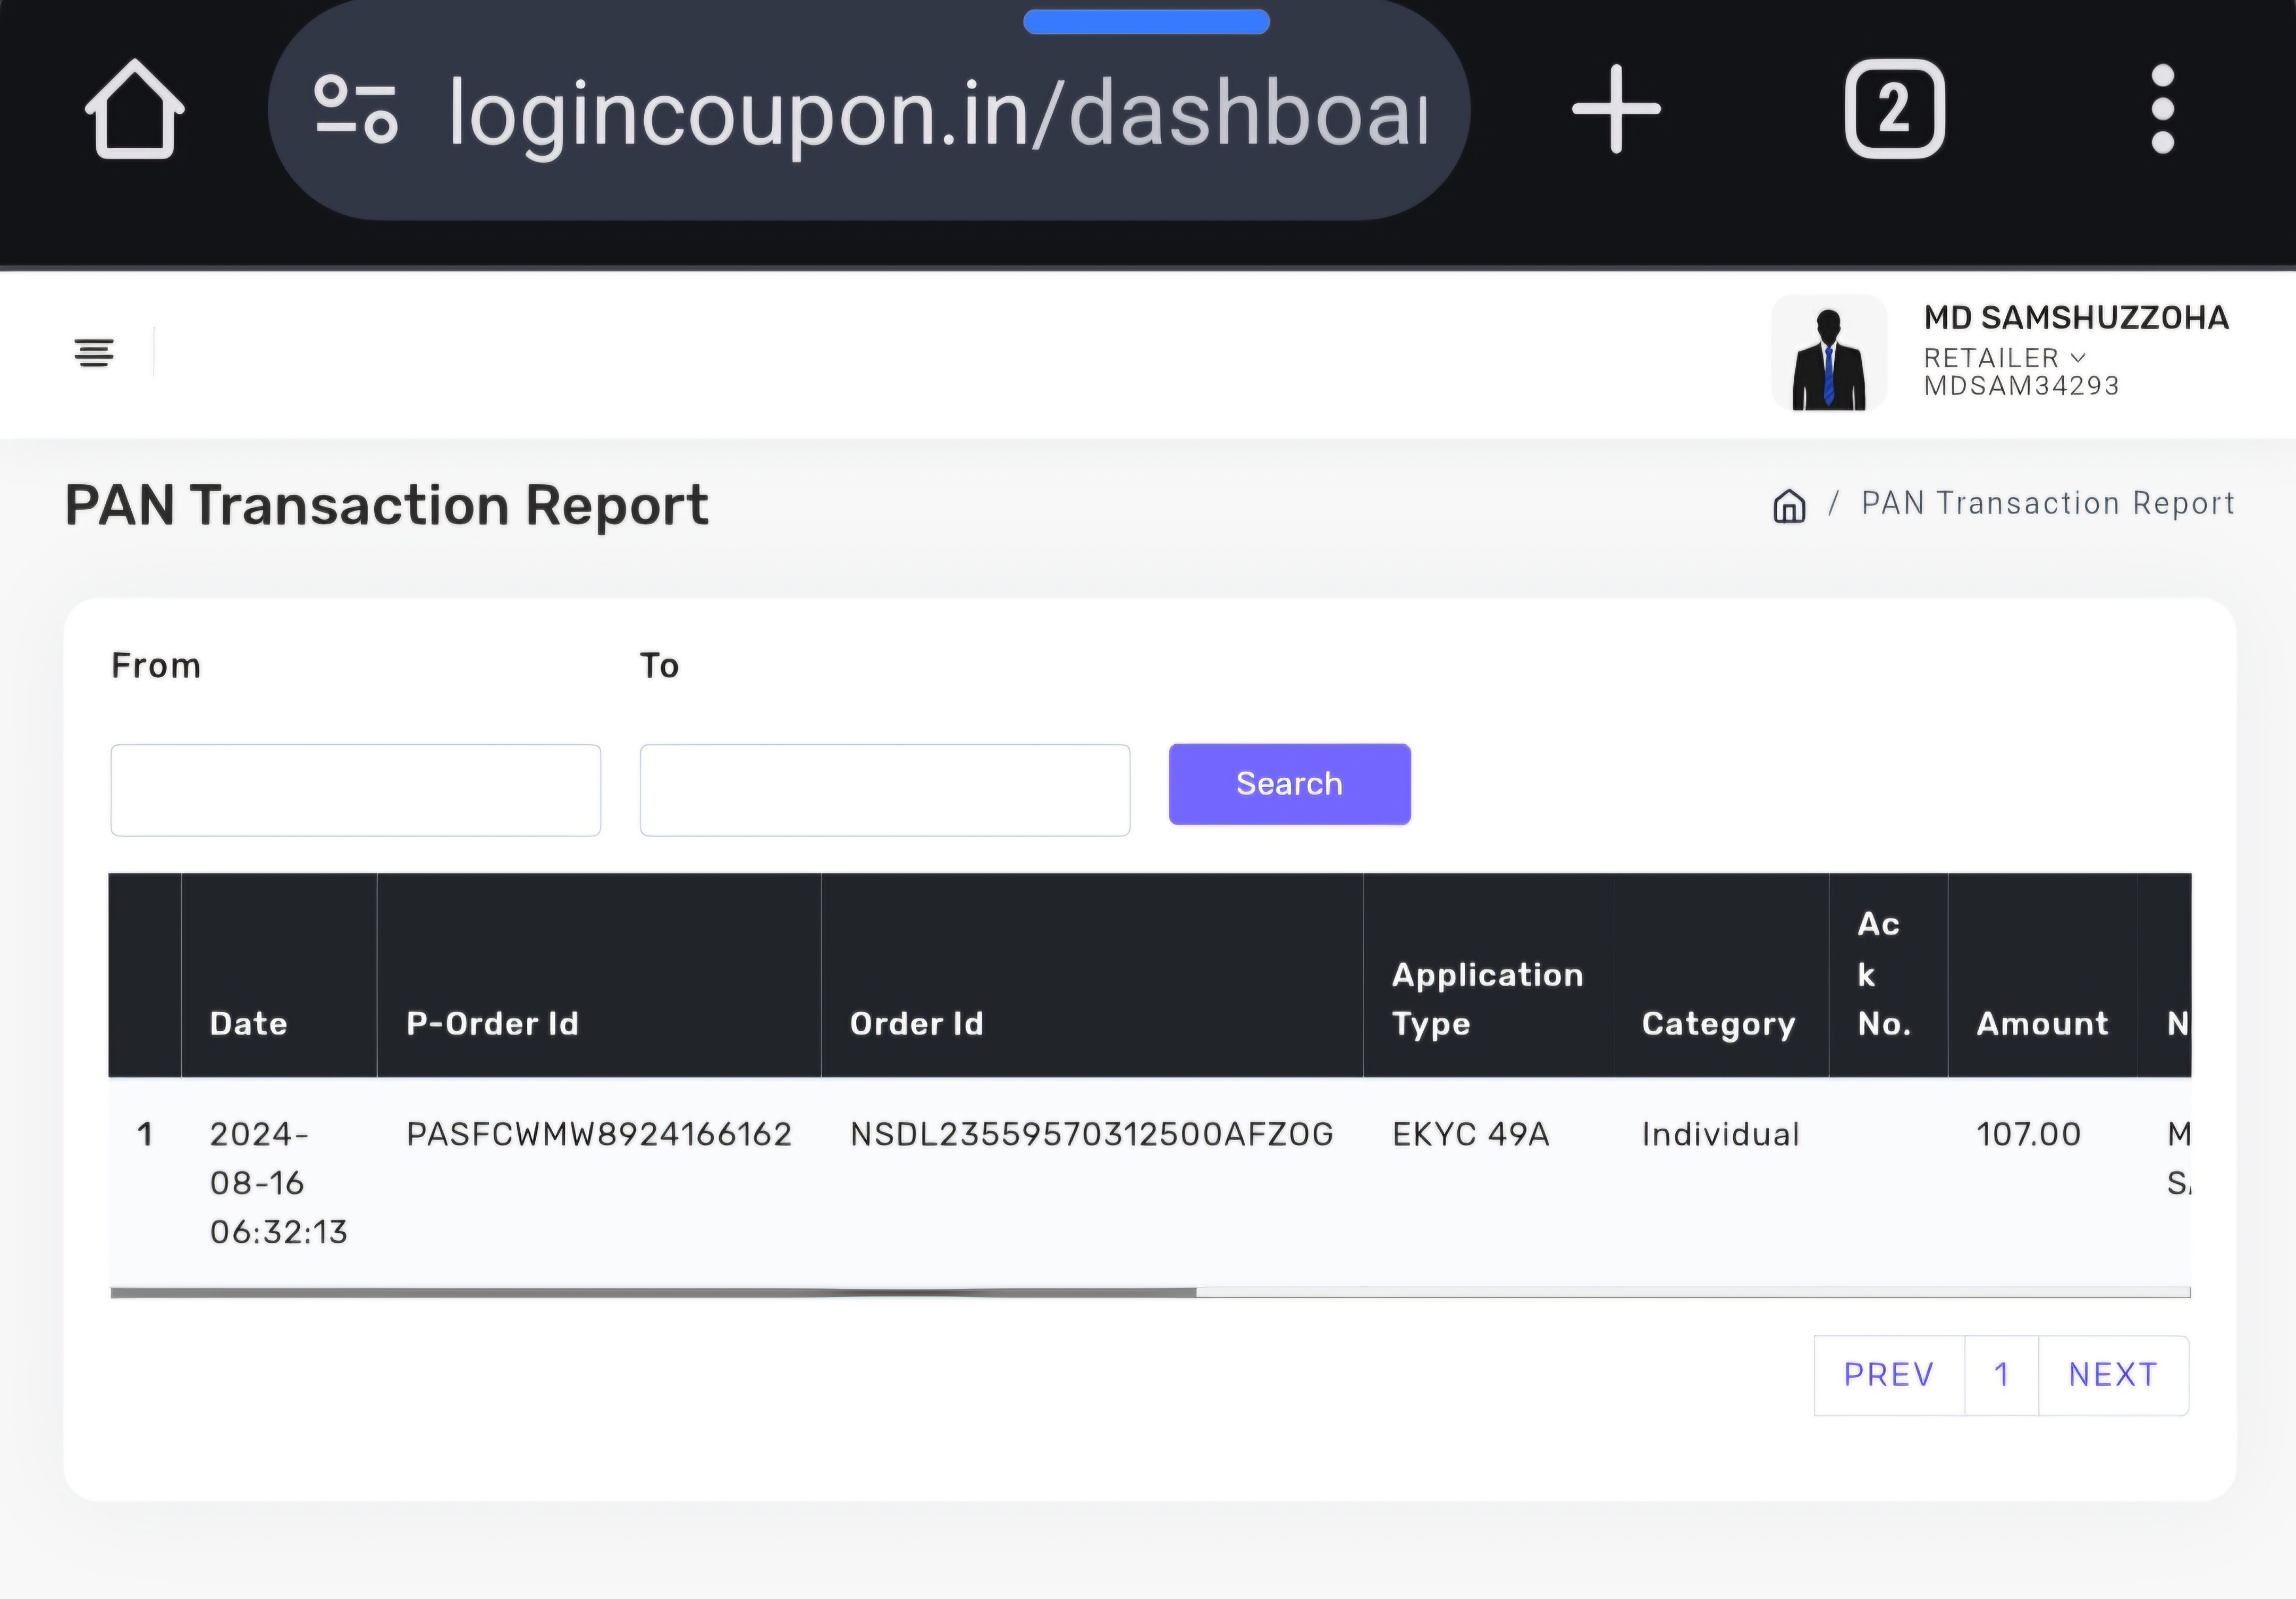Click the To date input field
Viewport: 2296px width, 1599px height.
[x=884, y=790]
